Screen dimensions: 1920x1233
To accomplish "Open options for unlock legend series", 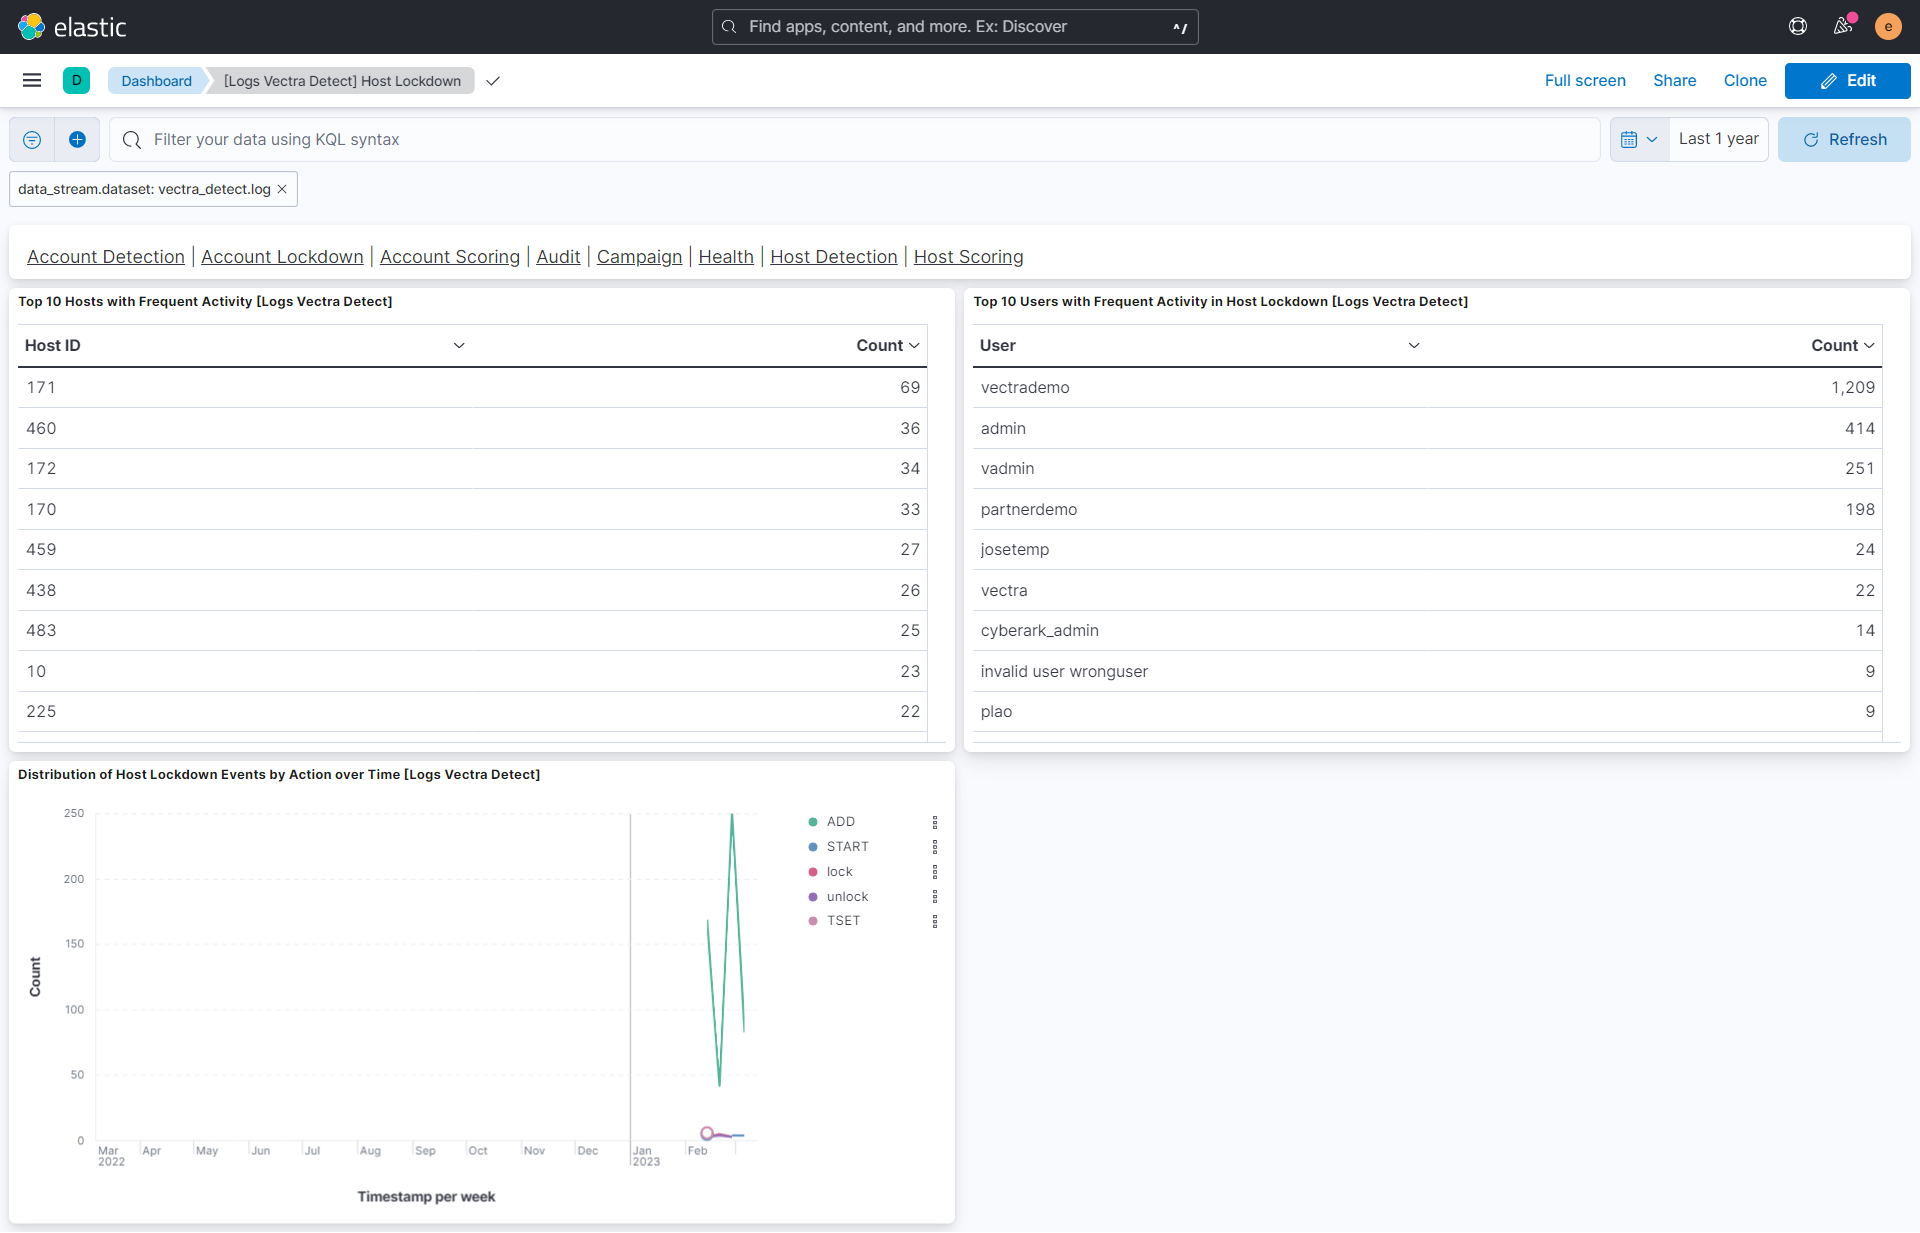I will [x=935, y=897].
